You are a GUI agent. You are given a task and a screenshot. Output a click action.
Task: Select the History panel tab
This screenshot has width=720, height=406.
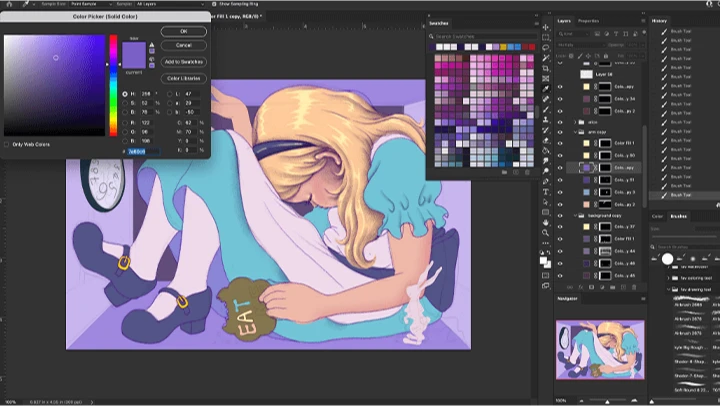[x=659, y=21]
